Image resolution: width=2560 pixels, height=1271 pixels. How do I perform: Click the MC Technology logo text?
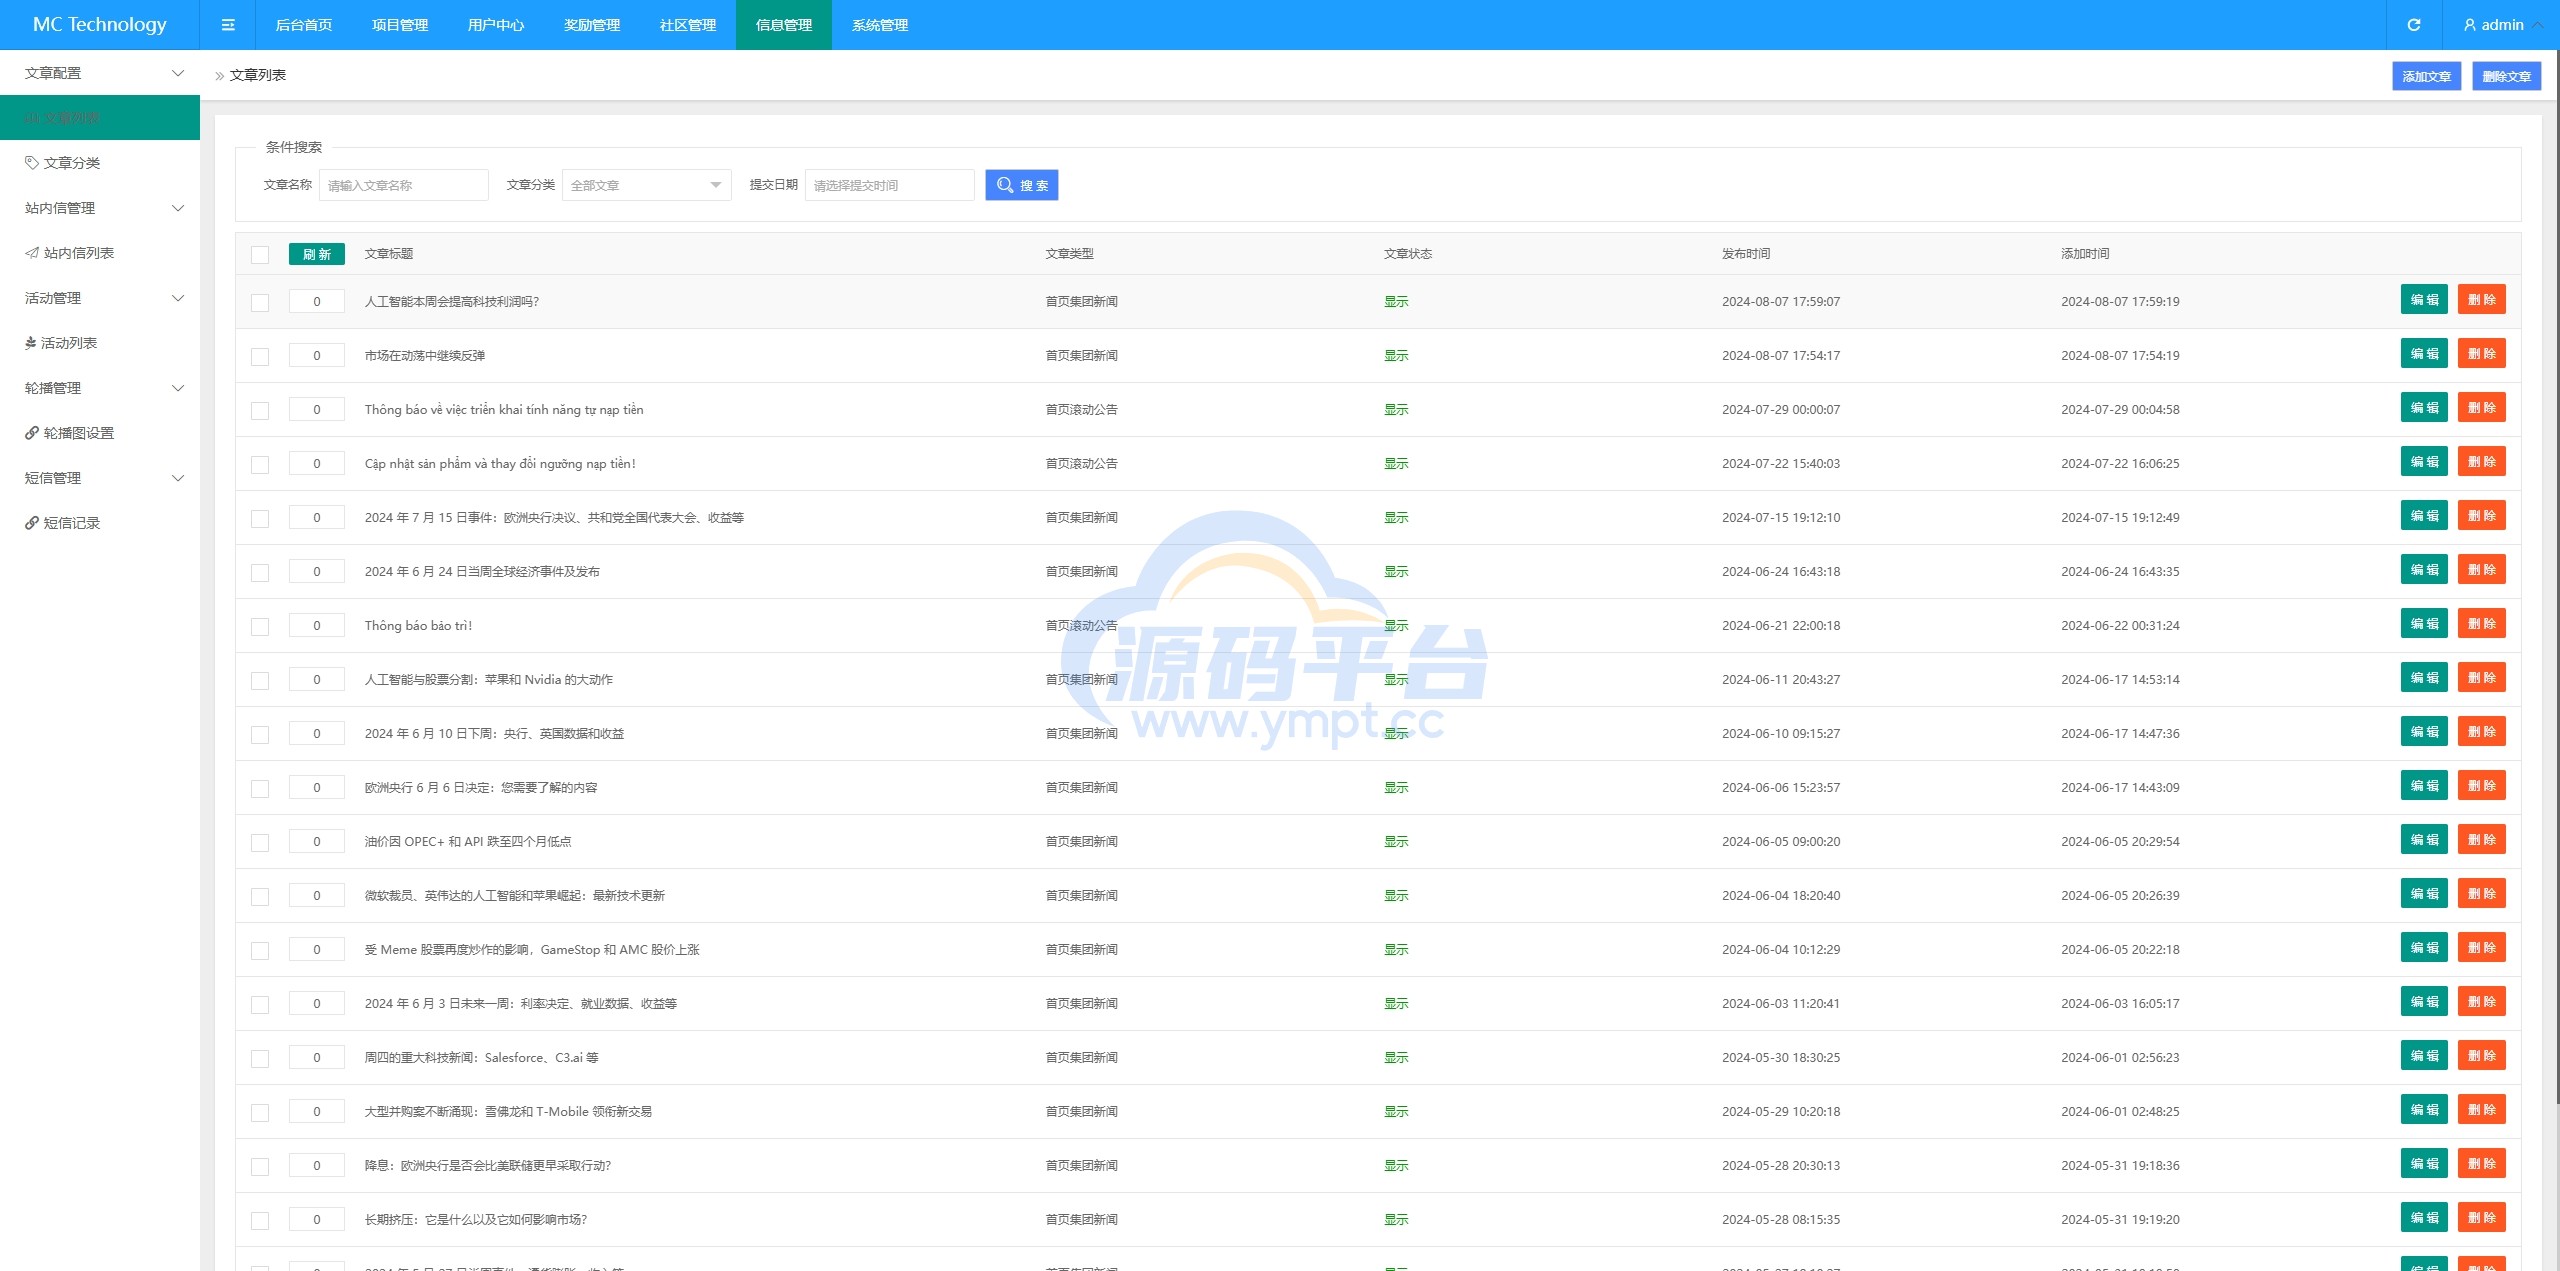100,25
